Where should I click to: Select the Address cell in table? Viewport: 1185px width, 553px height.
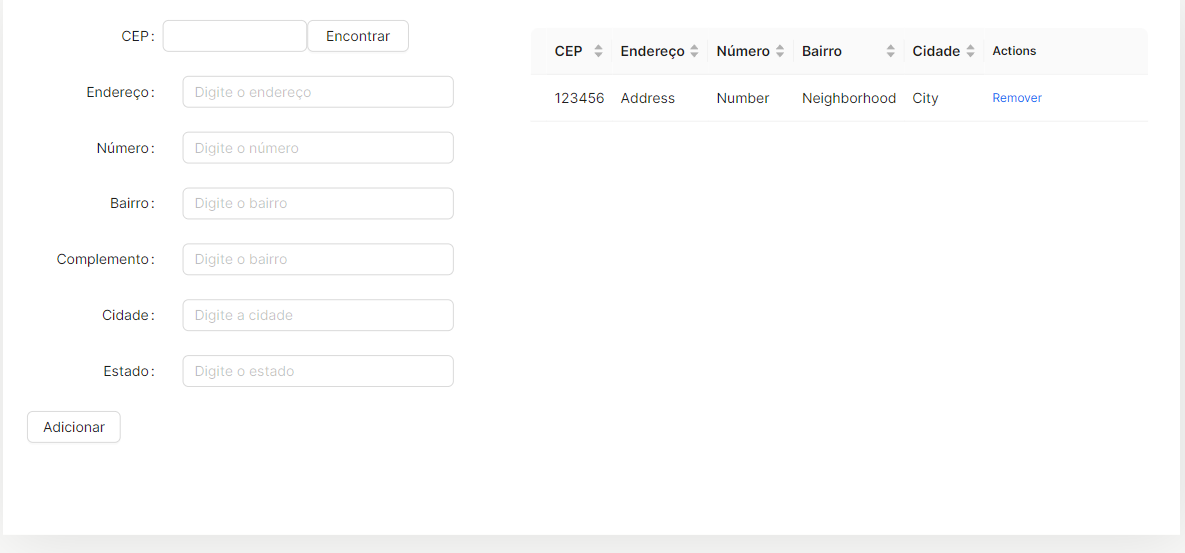pos(648,98)
